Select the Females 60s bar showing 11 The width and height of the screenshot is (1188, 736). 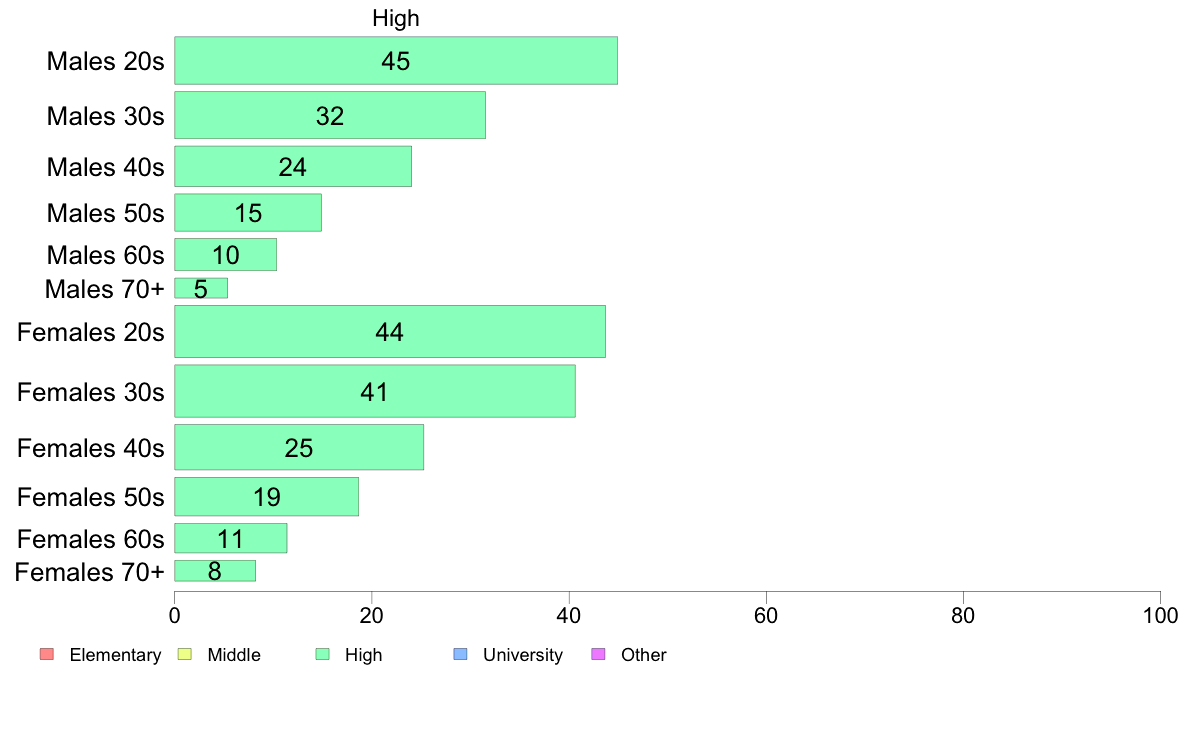231,538
